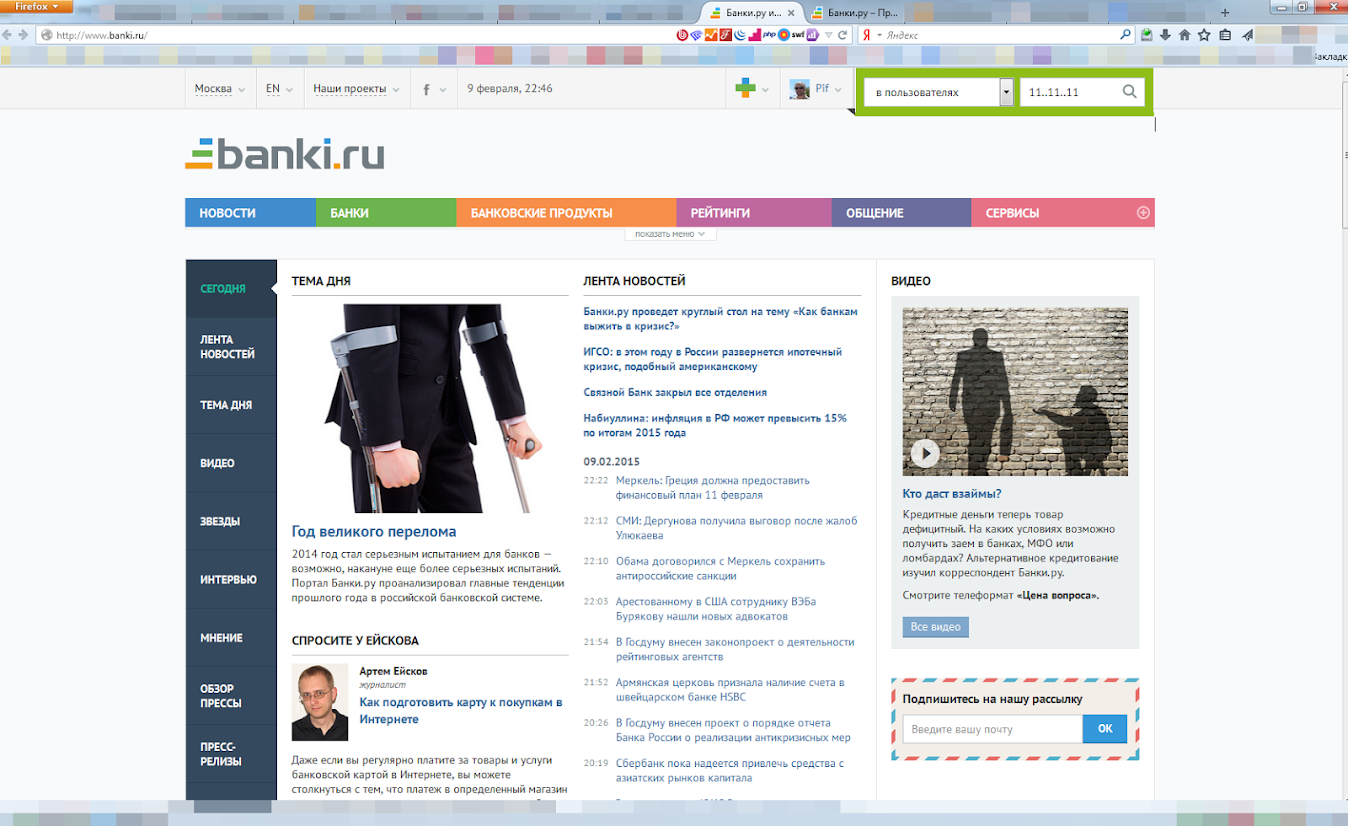Play the video Кто даст взаймы?
The height and width of the screenshot is (826, 1348).
point(925,453)
